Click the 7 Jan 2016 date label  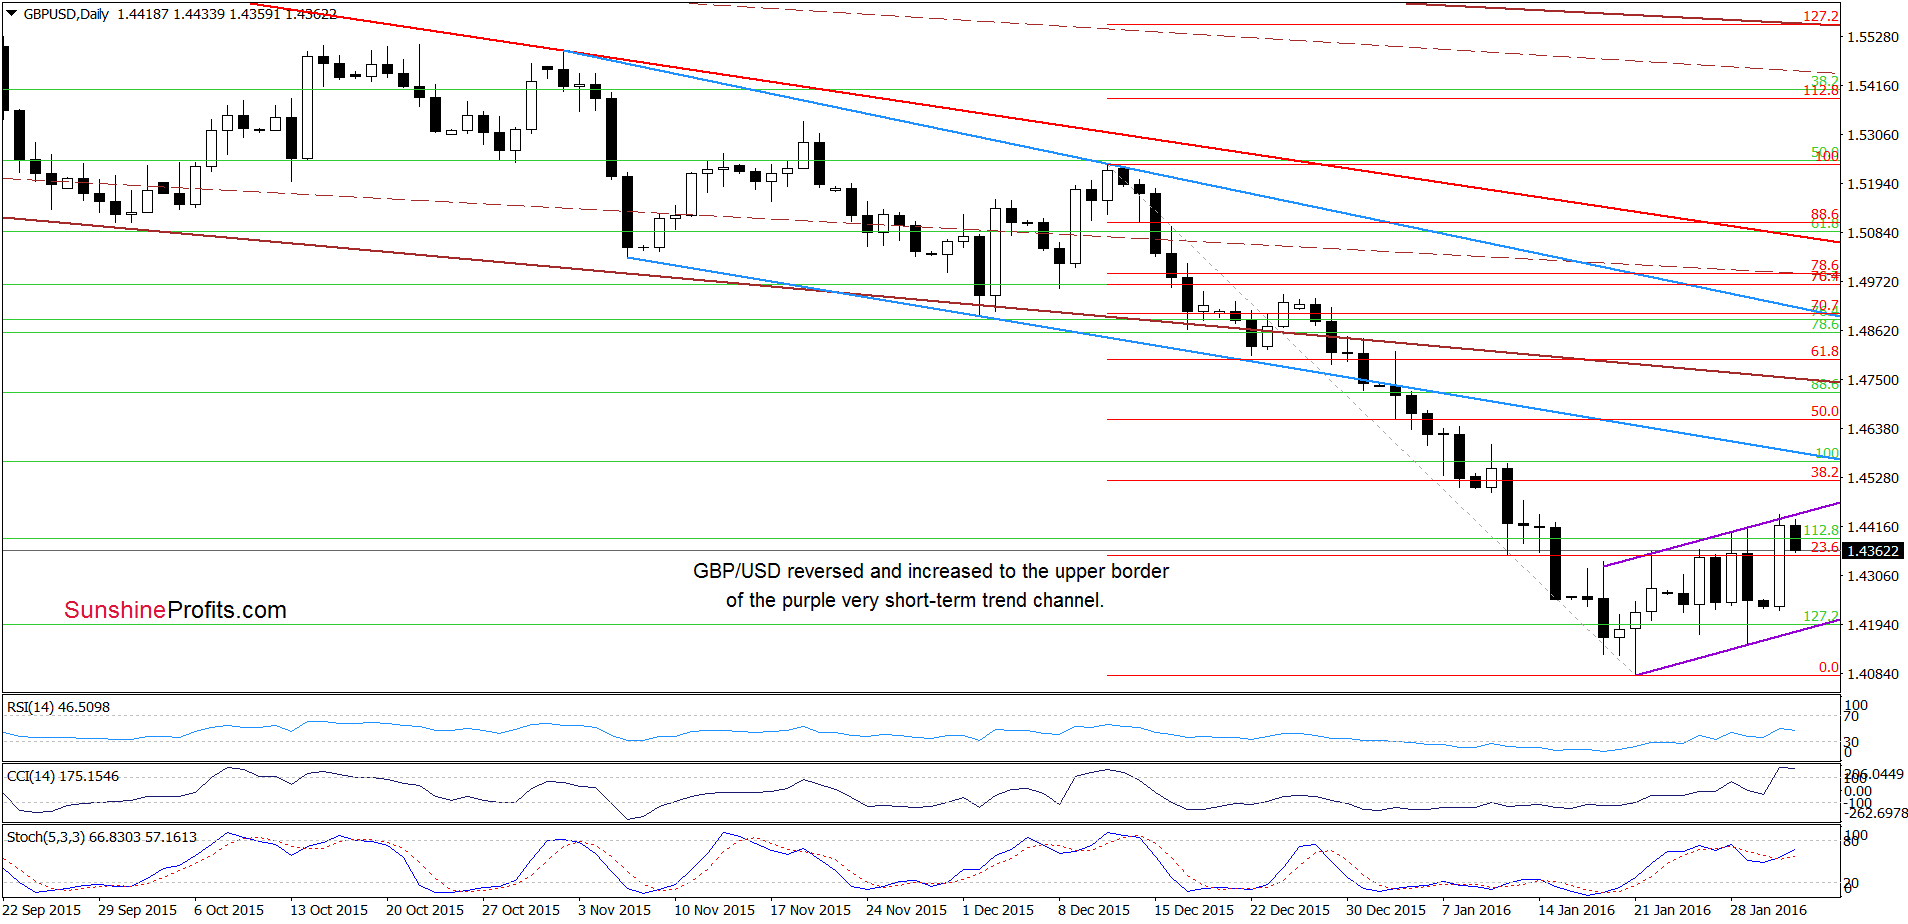[x=1476, y=910]
